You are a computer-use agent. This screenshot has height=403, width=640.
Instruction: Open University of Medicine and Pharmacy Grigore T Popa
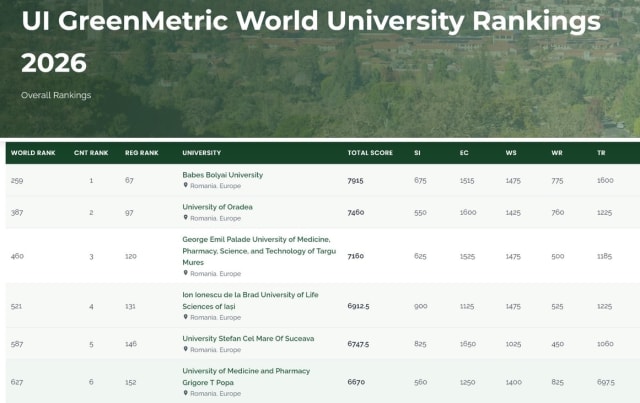pos(246,377)
